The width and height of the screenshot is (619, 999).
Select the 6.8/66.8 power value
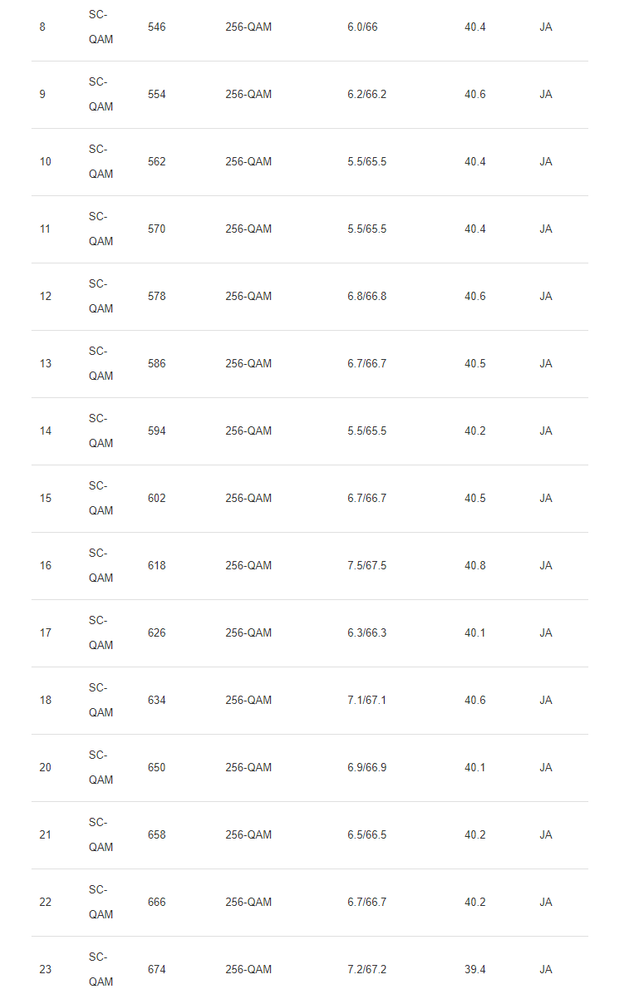point(366,296)
